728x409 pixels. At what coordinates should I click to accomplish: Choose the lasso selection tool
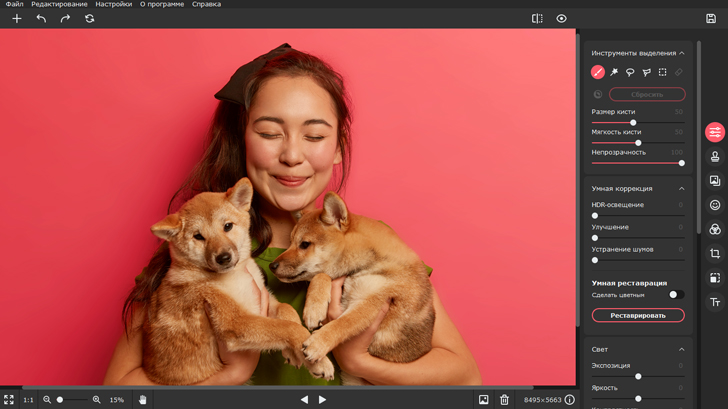[x=630, y=72]
